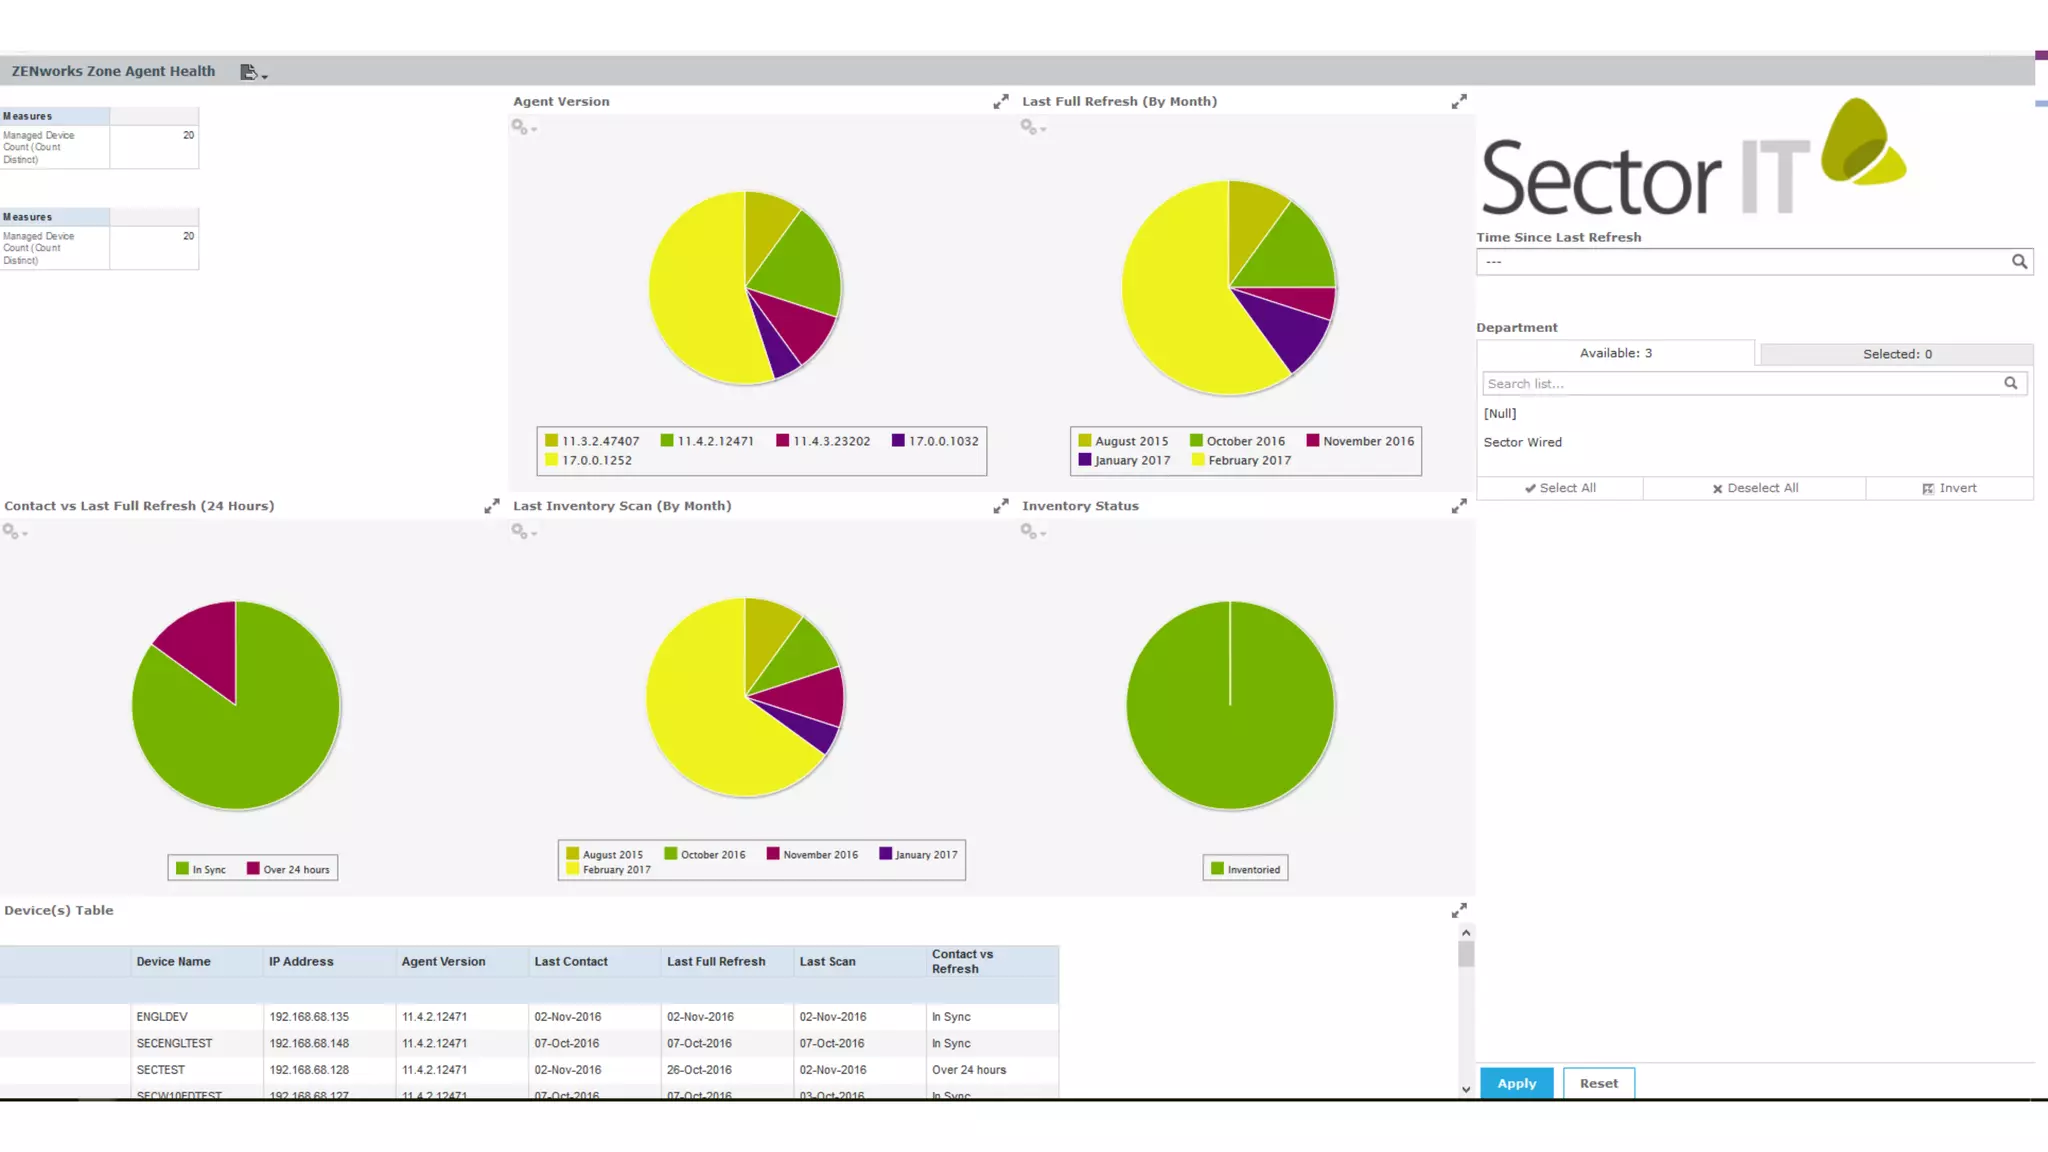Switch to the Selected: 0 tab
This screenshot has height=1152, width=2048.
(x=1896, y=354)
